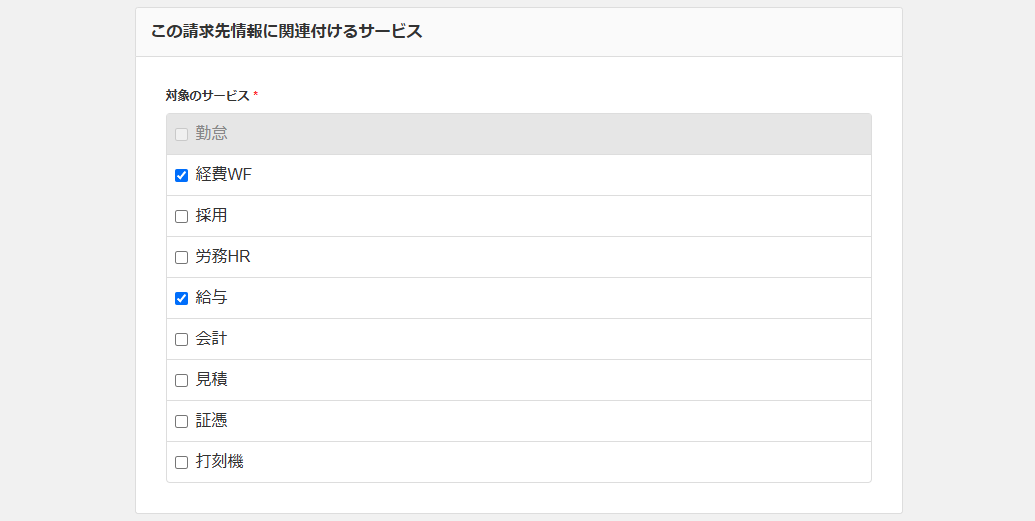Click the 見積 label text
This screenshot has height=521, width=1035.
[x=212, y=380]
